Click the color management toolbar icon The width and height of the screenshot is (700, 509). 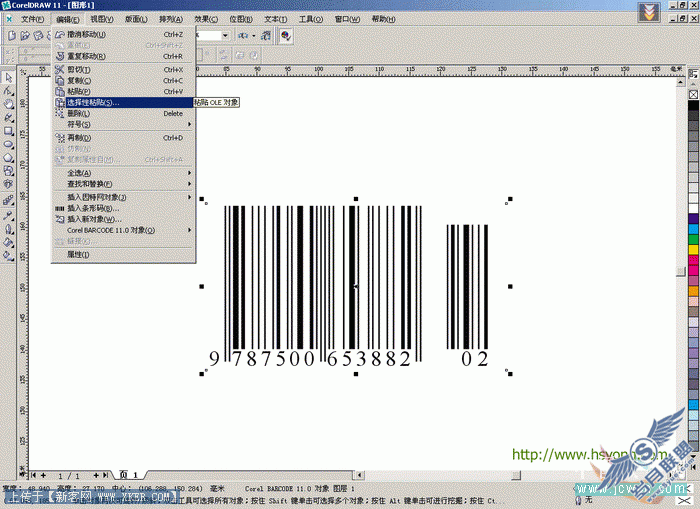coord(286,35)
